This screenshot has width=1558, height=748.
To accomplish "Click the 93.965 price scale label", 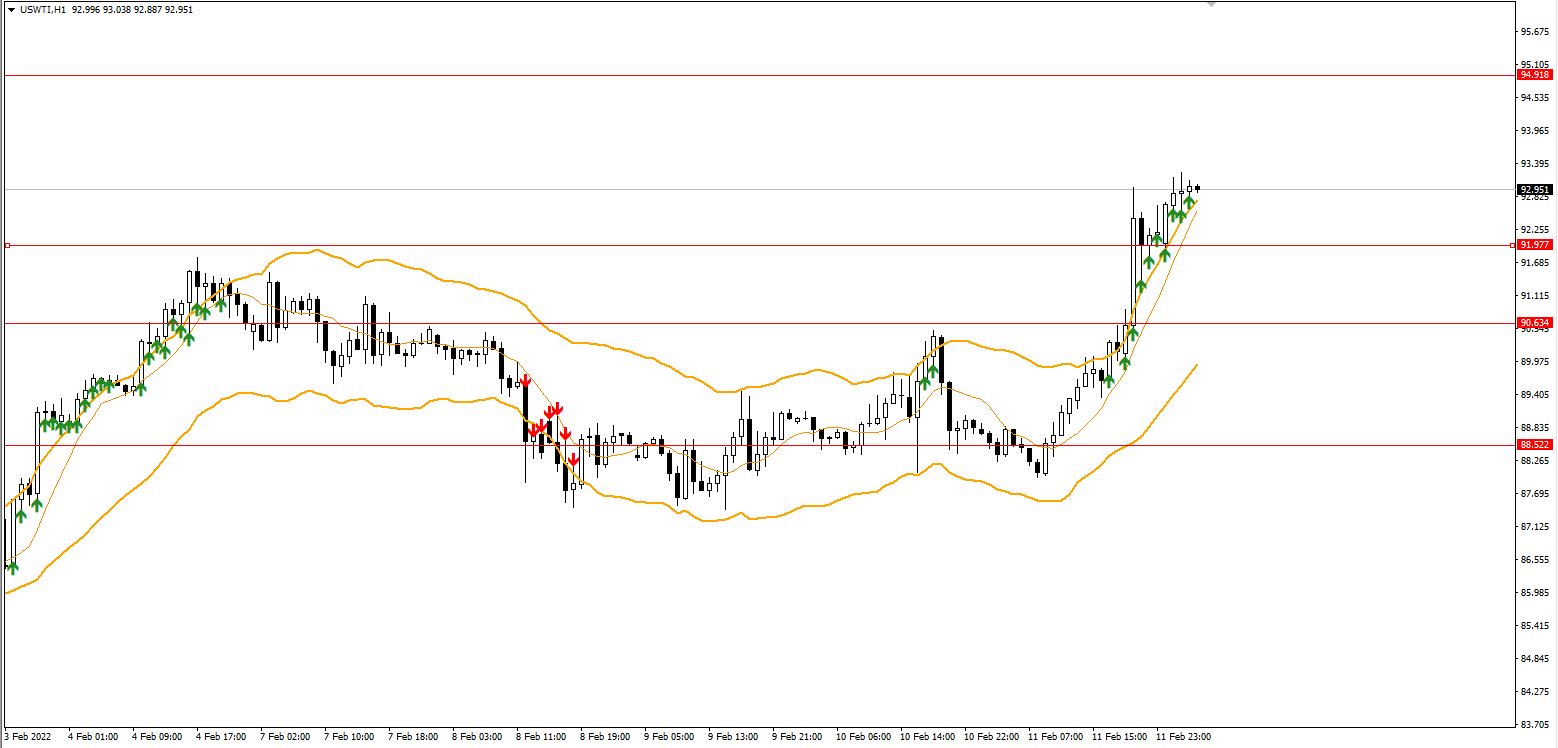I will (1535, 131).
